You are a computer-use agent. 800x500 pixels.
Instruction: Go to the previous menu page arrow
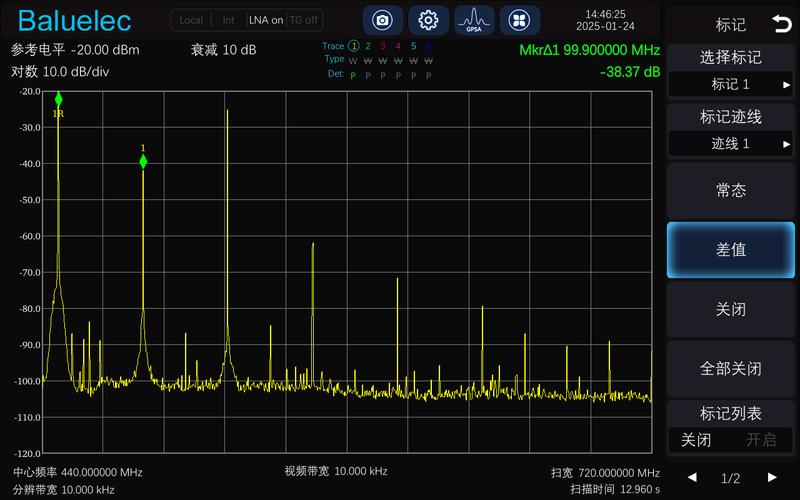[x=692, y=478]
